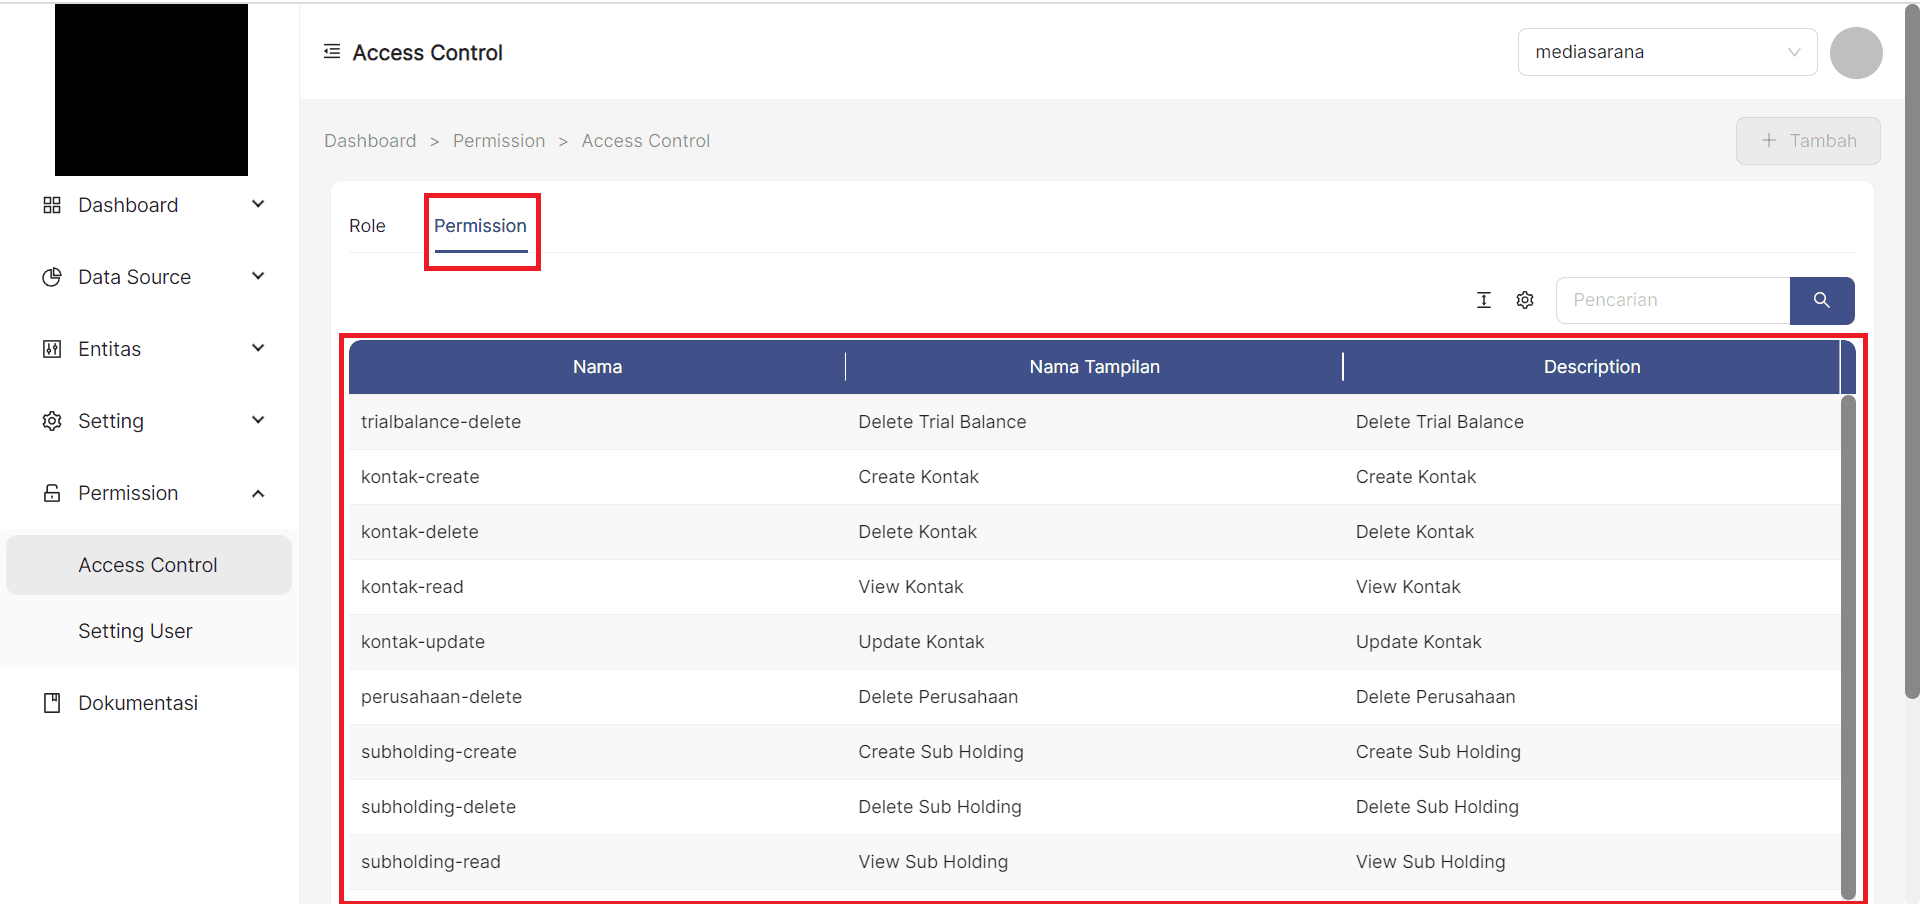This screenshot has width=1920, height=904.
Task: Click the table's vertical scrollbar
Action: pyautogui.click(x=1847, y=640)
